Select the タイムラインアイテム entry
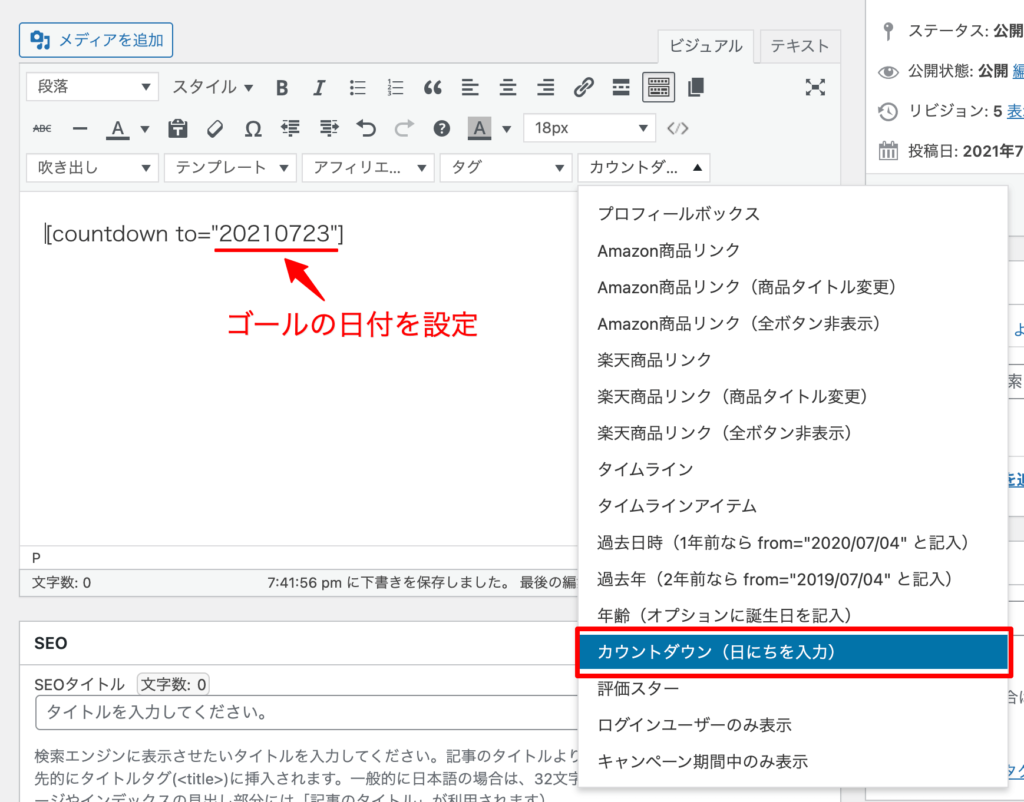1024x802 pixels. [793, 506]
